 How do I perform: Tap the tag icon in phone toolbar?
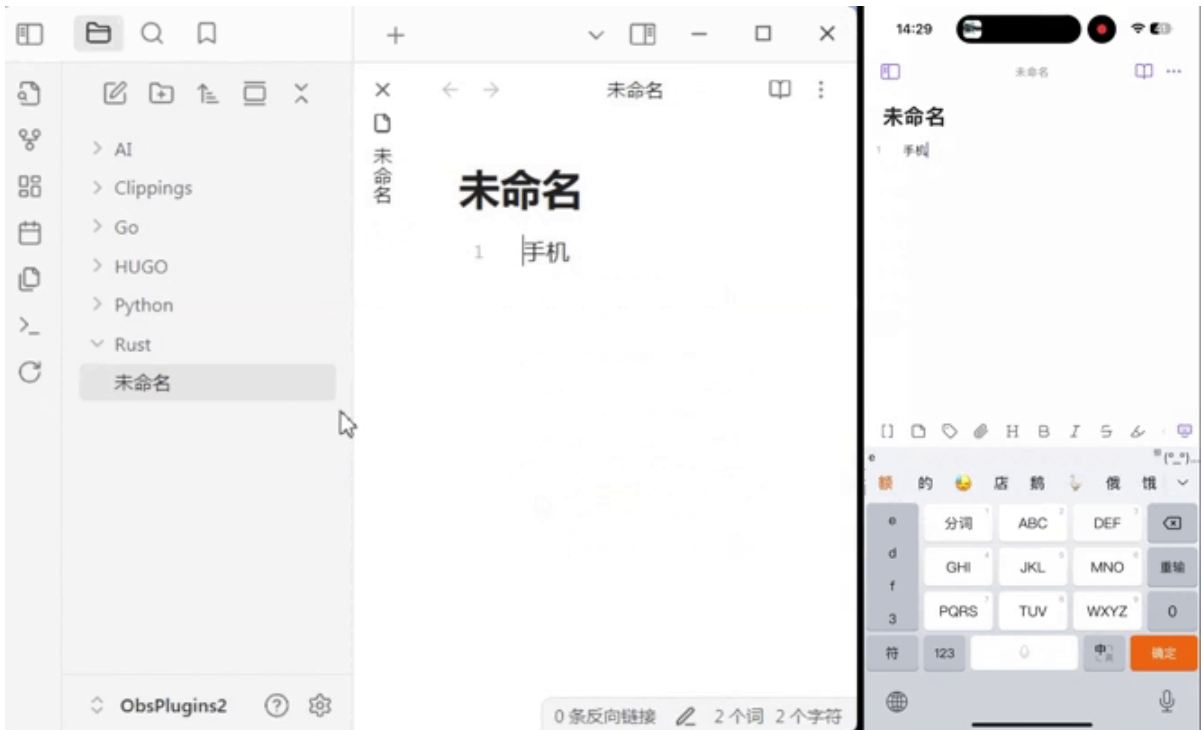coord(949,431)
